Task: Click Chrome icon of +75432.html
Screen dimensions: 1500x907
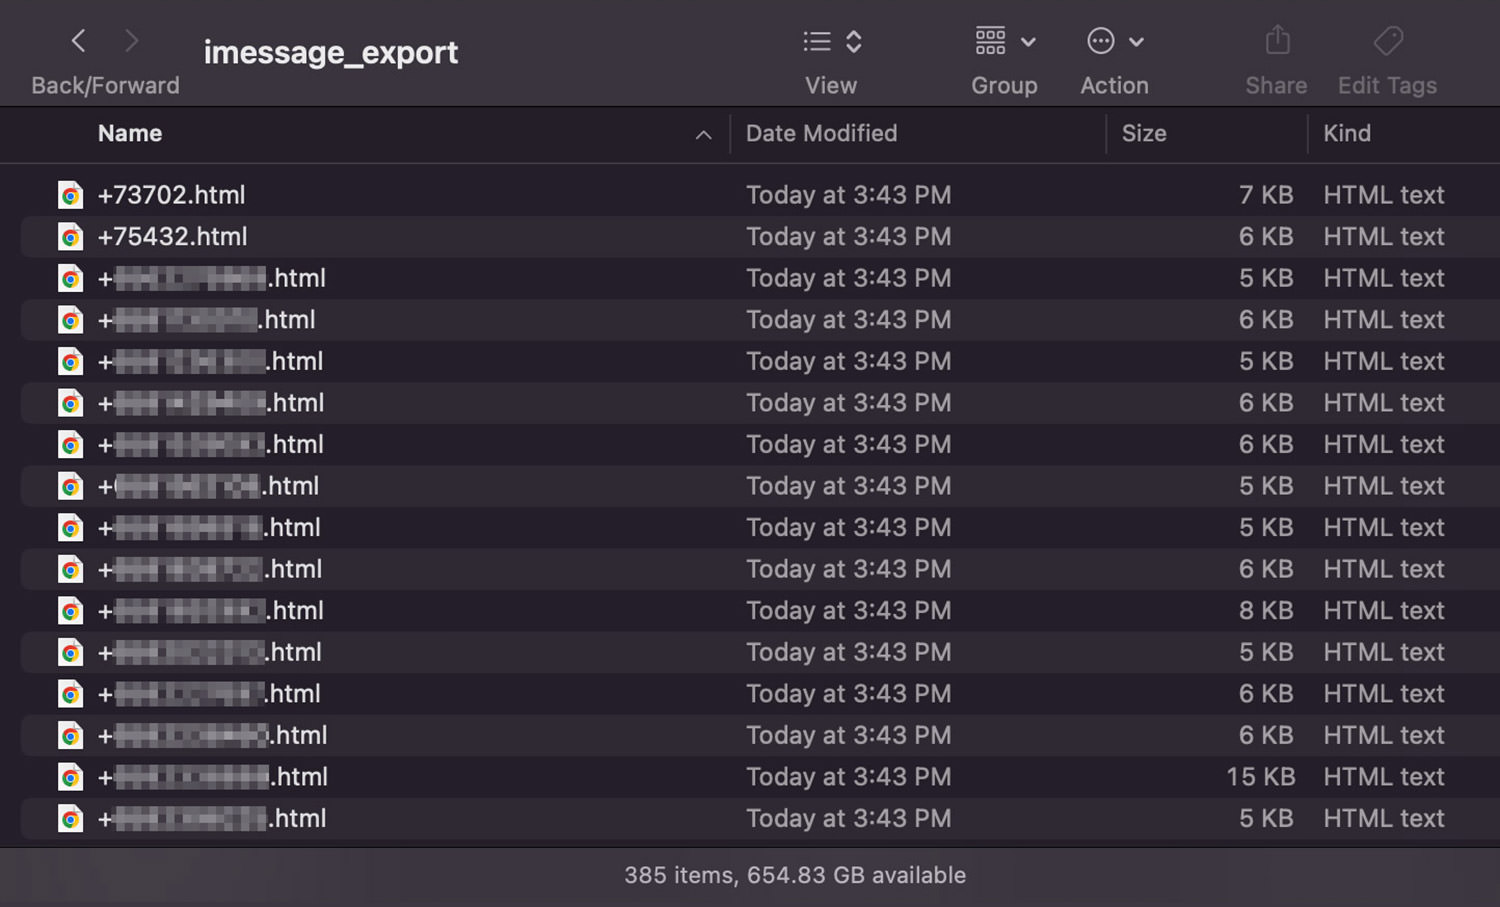Action: coord(70,237)
